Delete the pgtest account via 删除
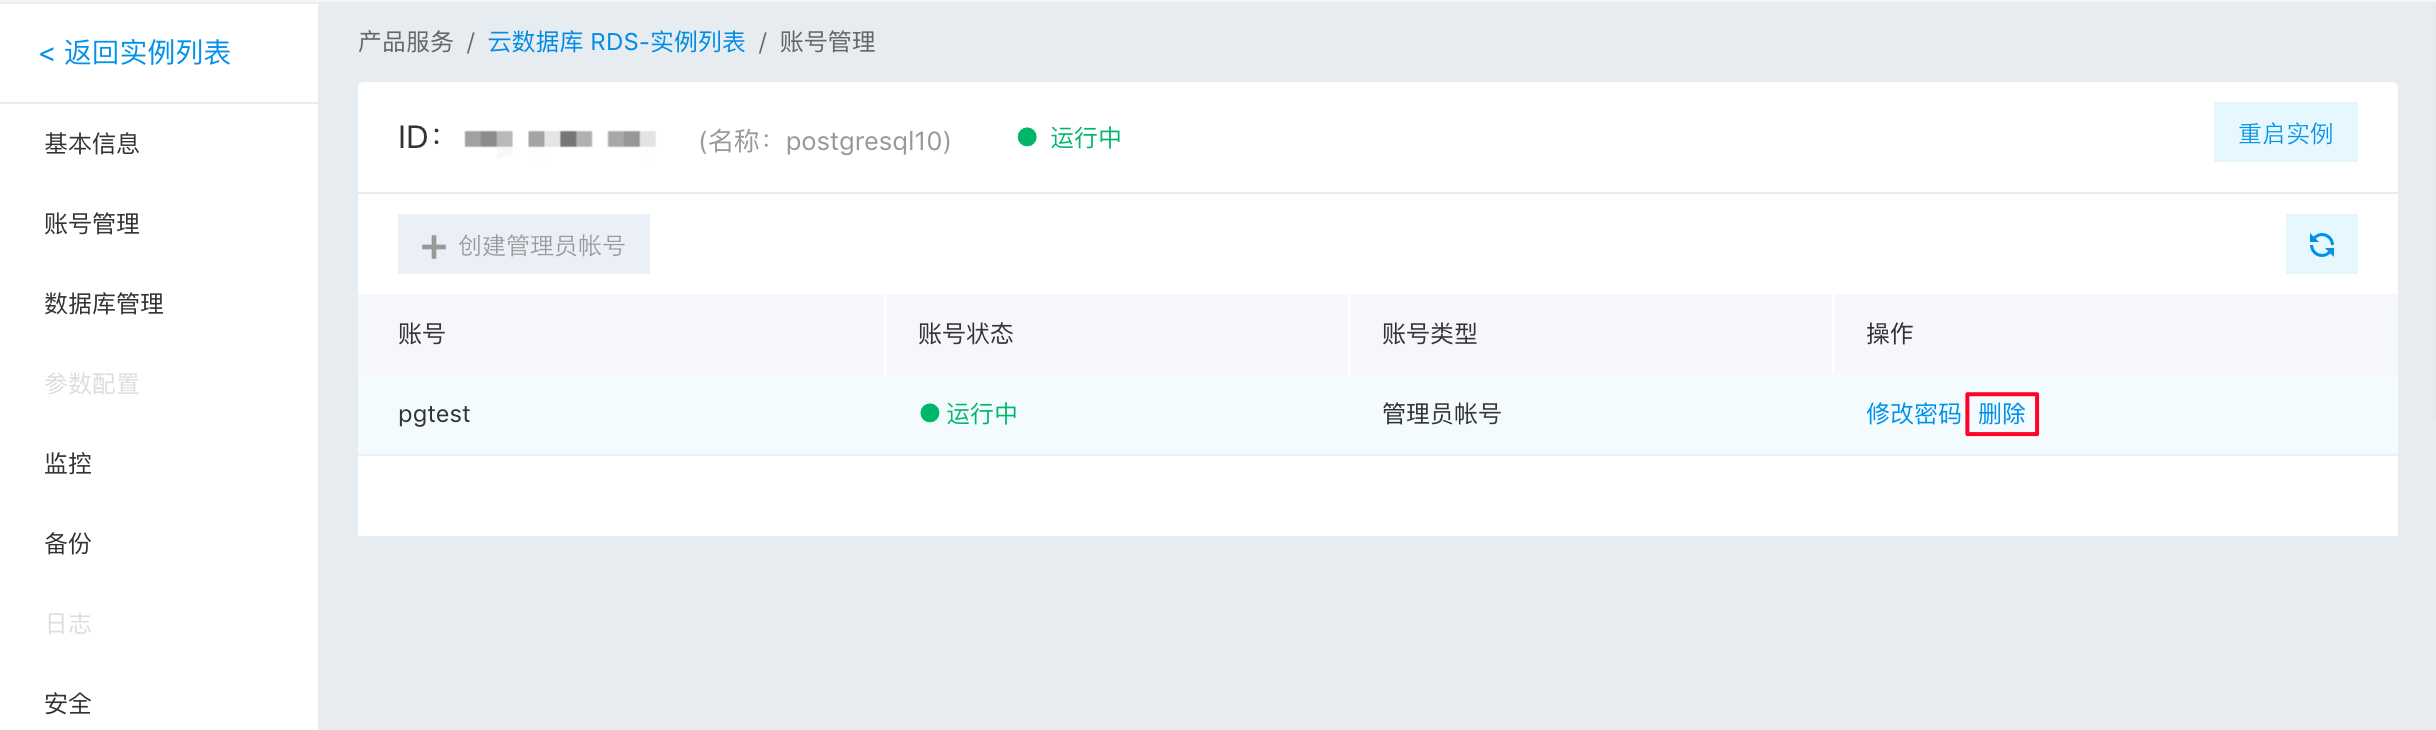Image resolution: width=2436 pixels, height=730 pixels. [x=2002, y=414]
